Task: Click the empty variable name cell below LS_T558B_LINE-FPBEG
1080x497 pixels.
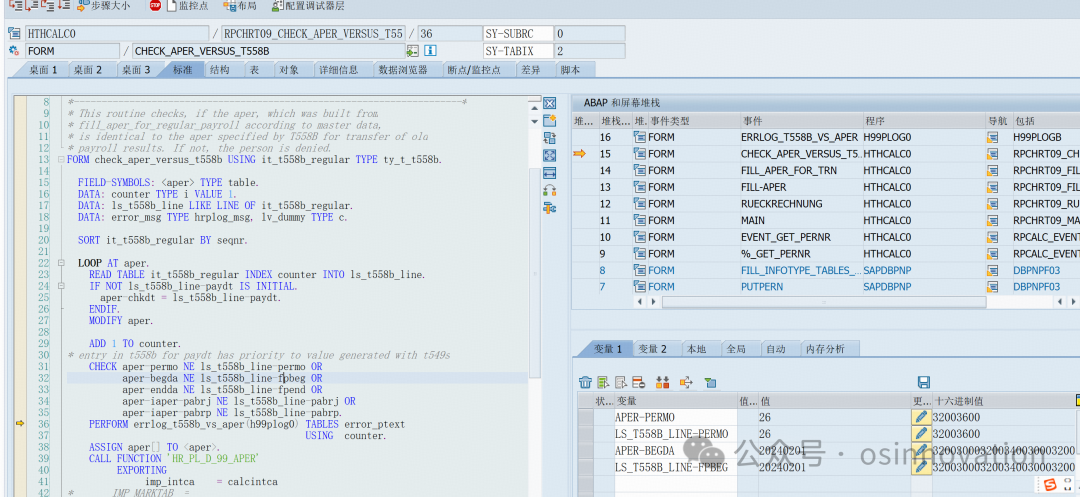Action: tap(676, 483)
